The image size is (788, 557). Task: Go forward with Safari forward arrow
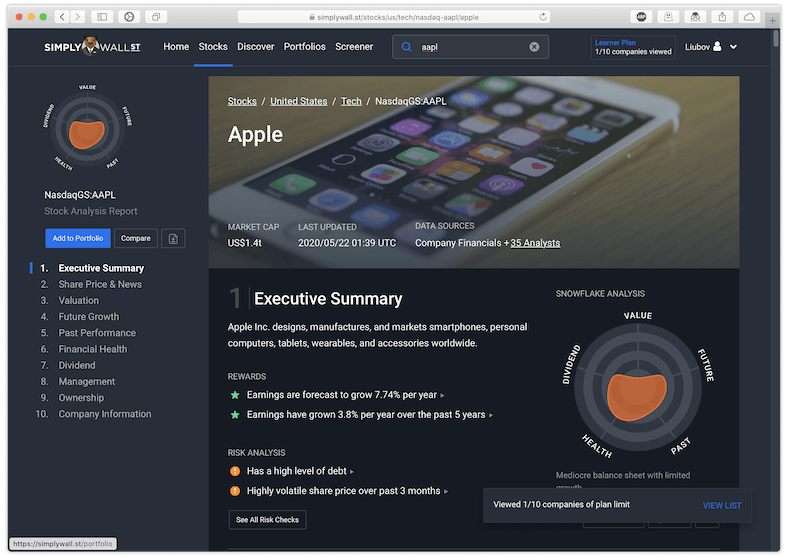click(77, 17)
